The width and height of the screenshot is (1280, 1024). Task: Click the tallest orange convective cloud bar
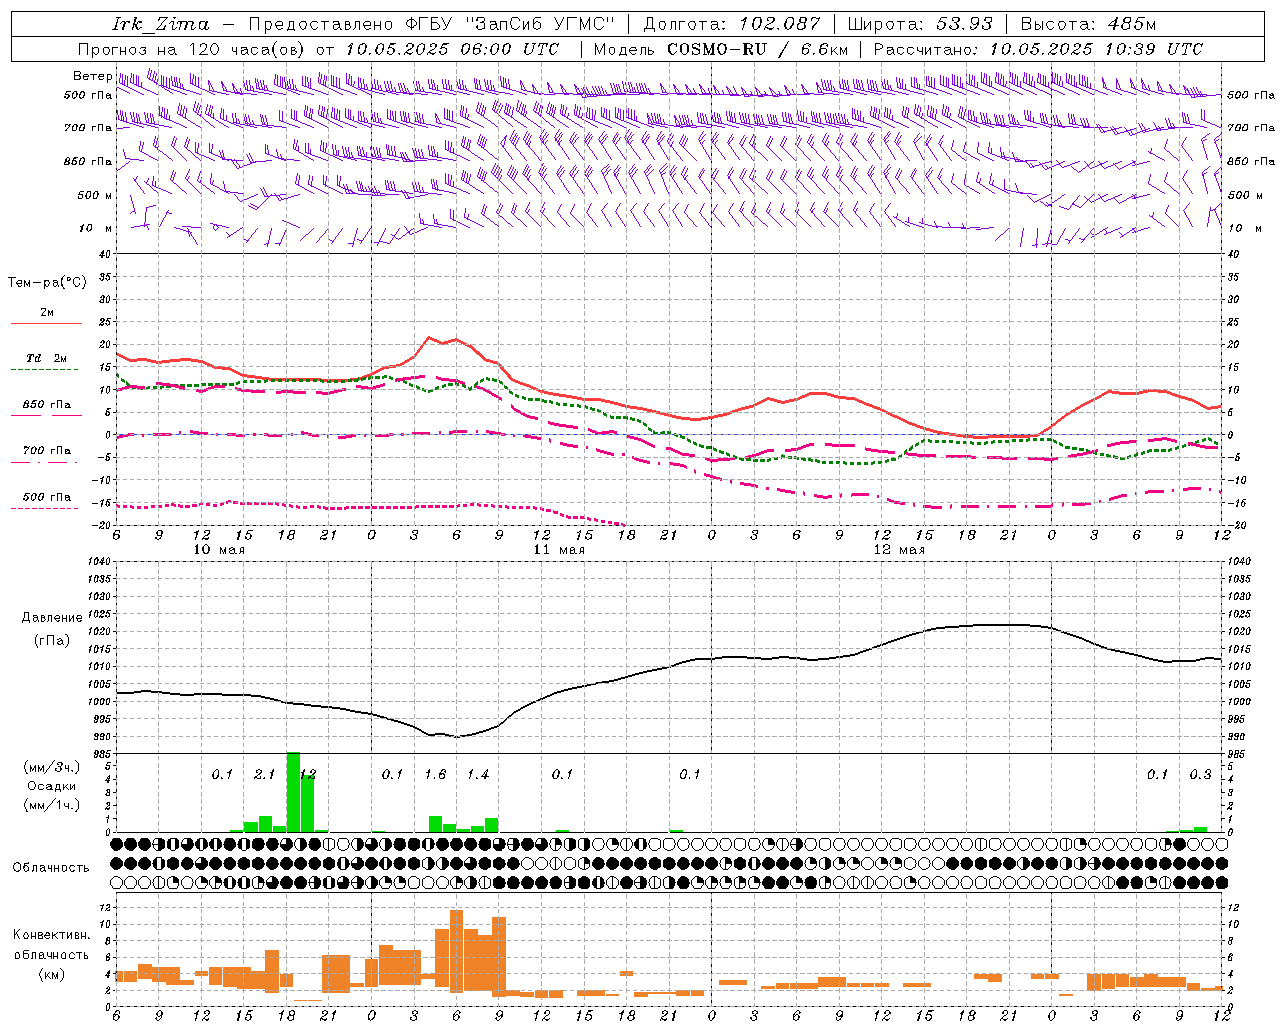(456, 950)
